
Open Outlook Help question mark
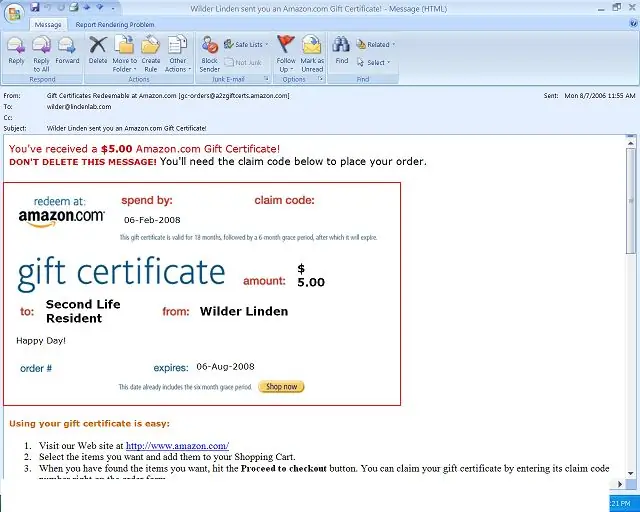click(633, 24)
